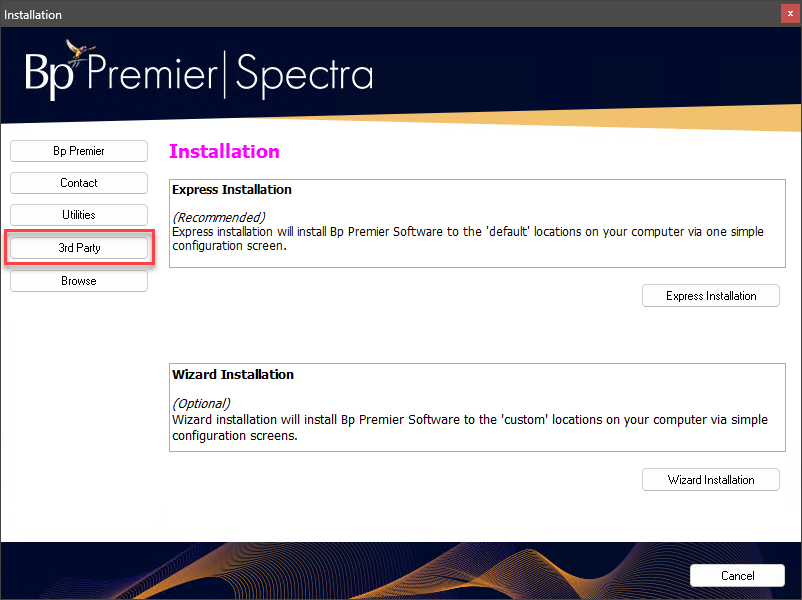Click the Wizard Installation bold heading
802x600 pixels.
[x=233, y=374]
